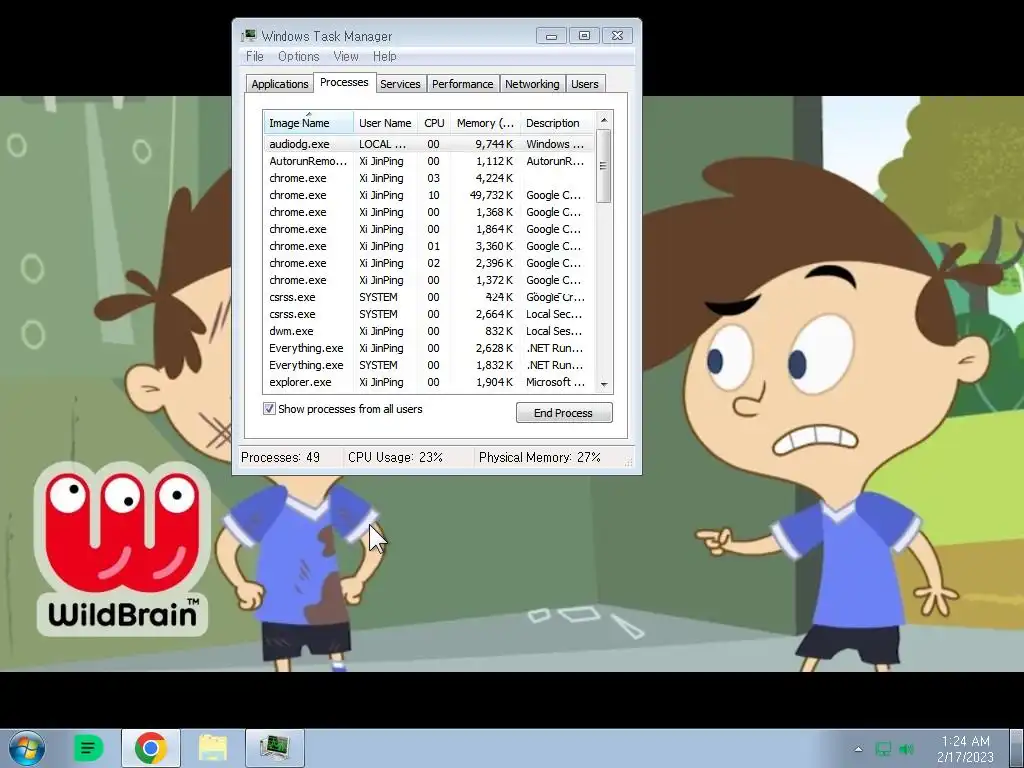1024x768 pixels.
Task: Open the Networking tab
Action: click(532, 84)
